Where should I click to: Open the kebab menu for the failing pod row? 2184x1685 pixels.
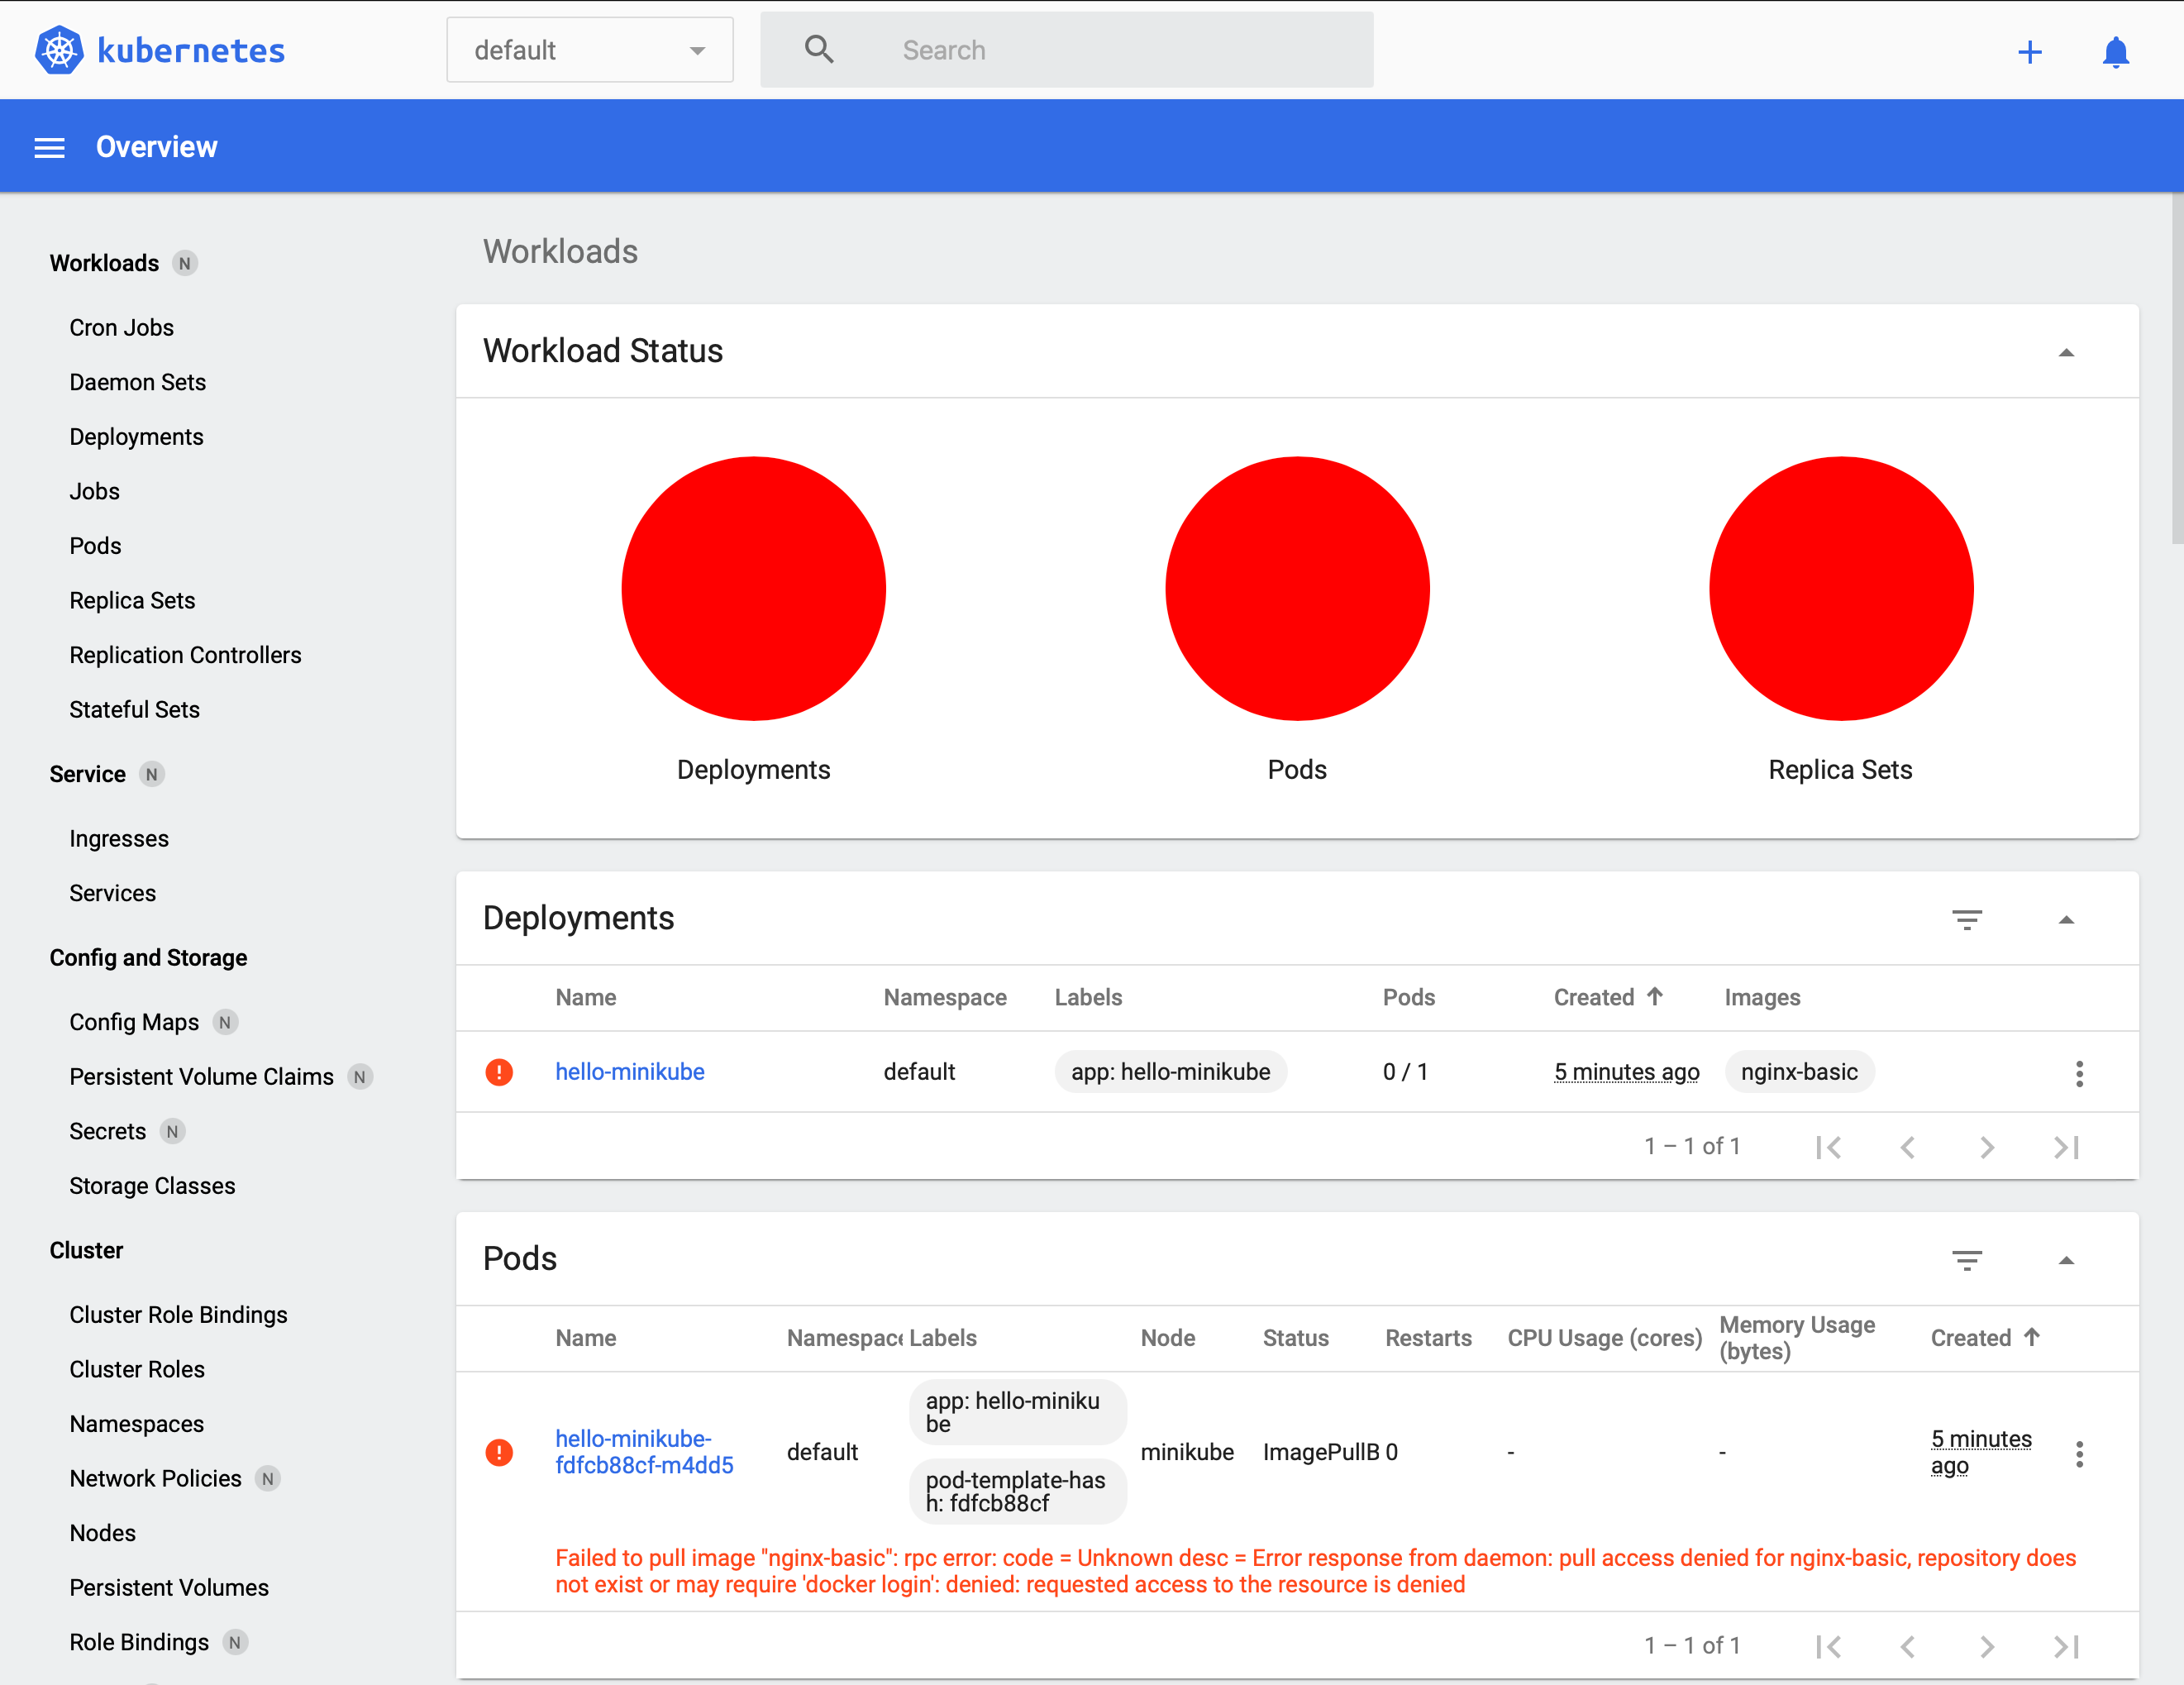point(2079,1453)
